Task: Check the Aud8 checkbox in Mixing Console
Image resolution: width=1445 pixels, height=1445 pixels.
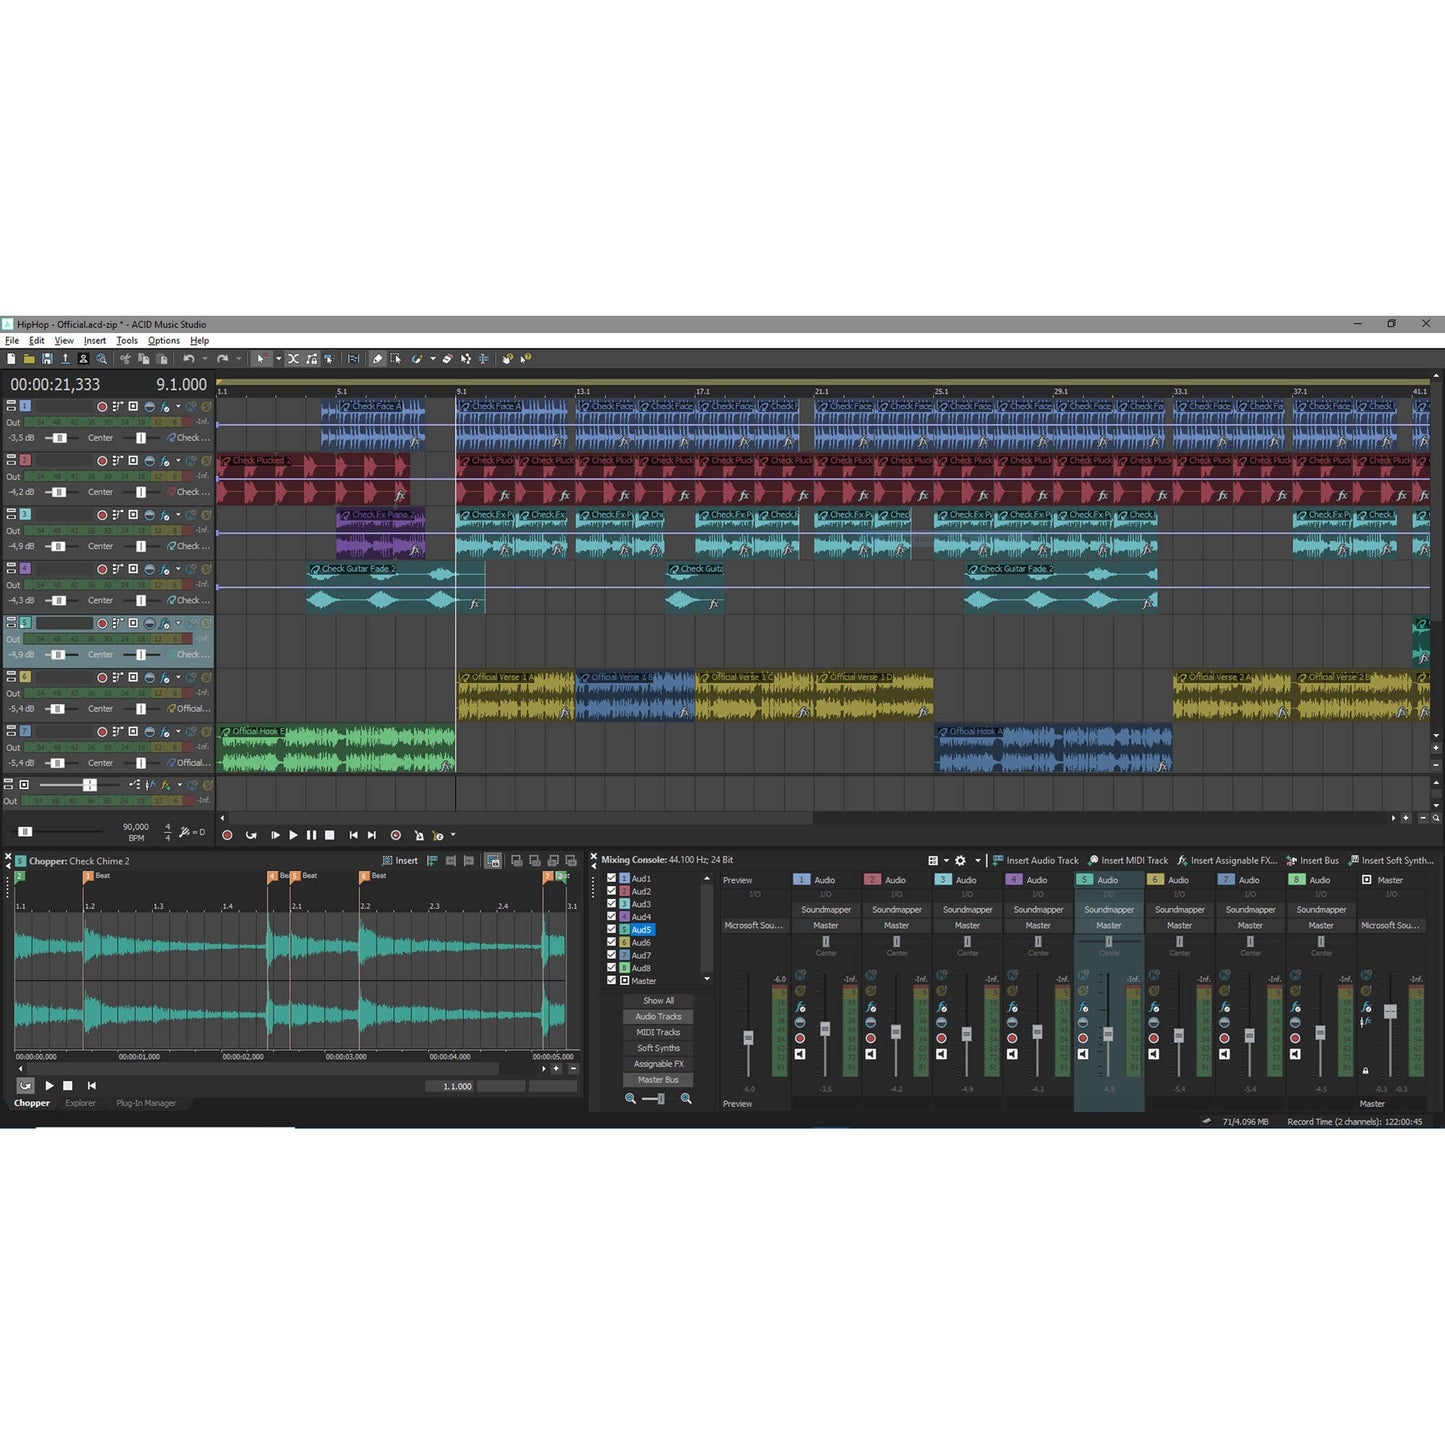Action: (x=611, y=968)
